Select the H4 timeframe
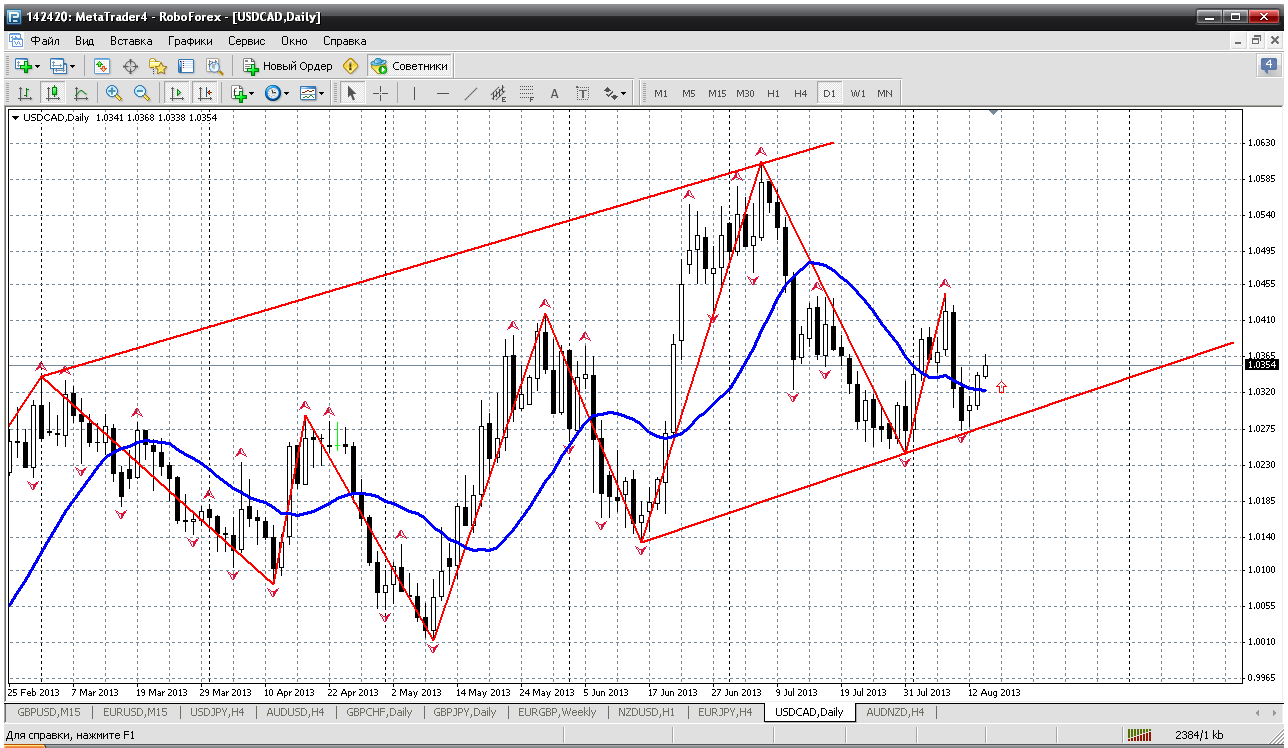 [x=801, y=93]
